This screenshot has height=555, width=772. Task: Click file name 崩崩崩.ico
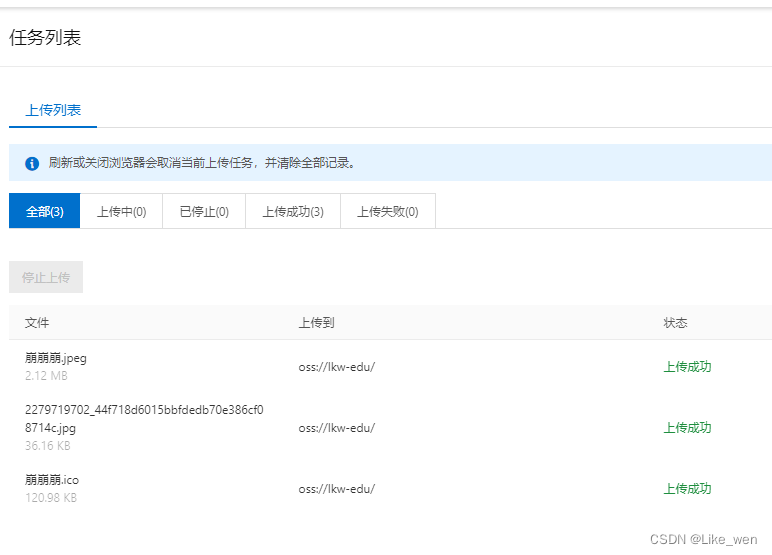52,480
